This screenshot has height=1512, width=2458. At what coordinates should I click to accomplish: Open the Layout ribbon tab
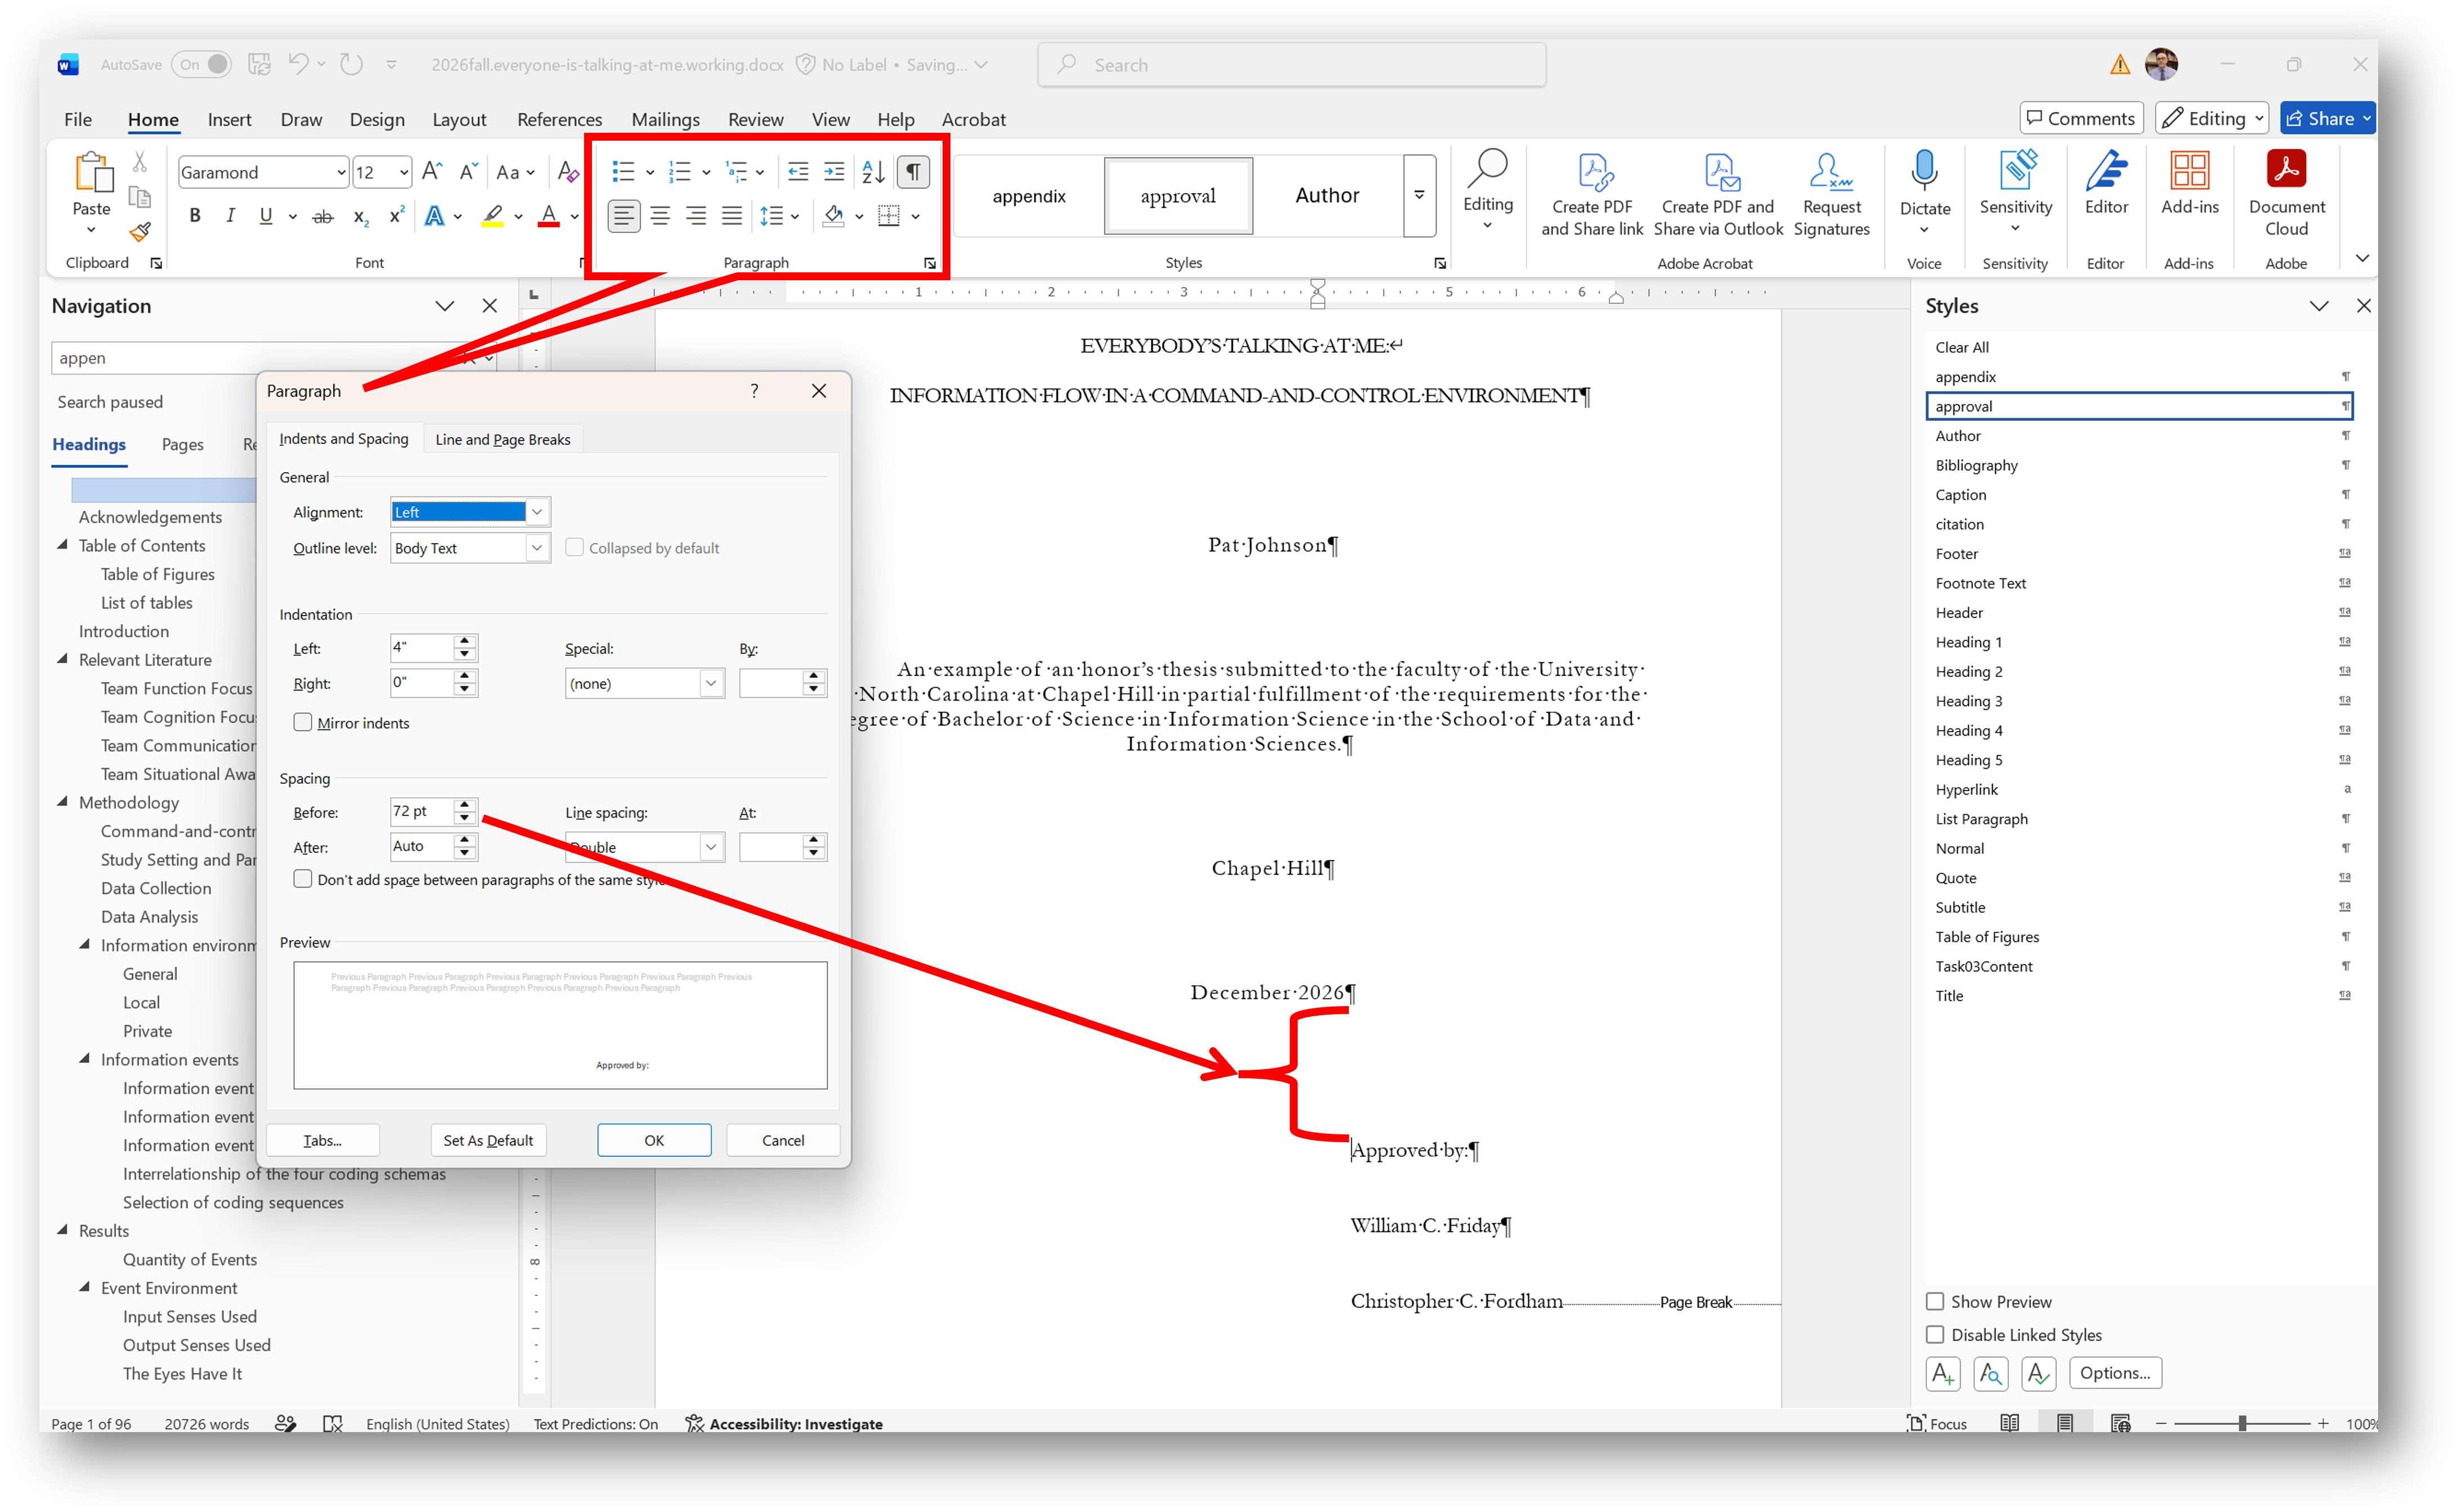(459, 119)
